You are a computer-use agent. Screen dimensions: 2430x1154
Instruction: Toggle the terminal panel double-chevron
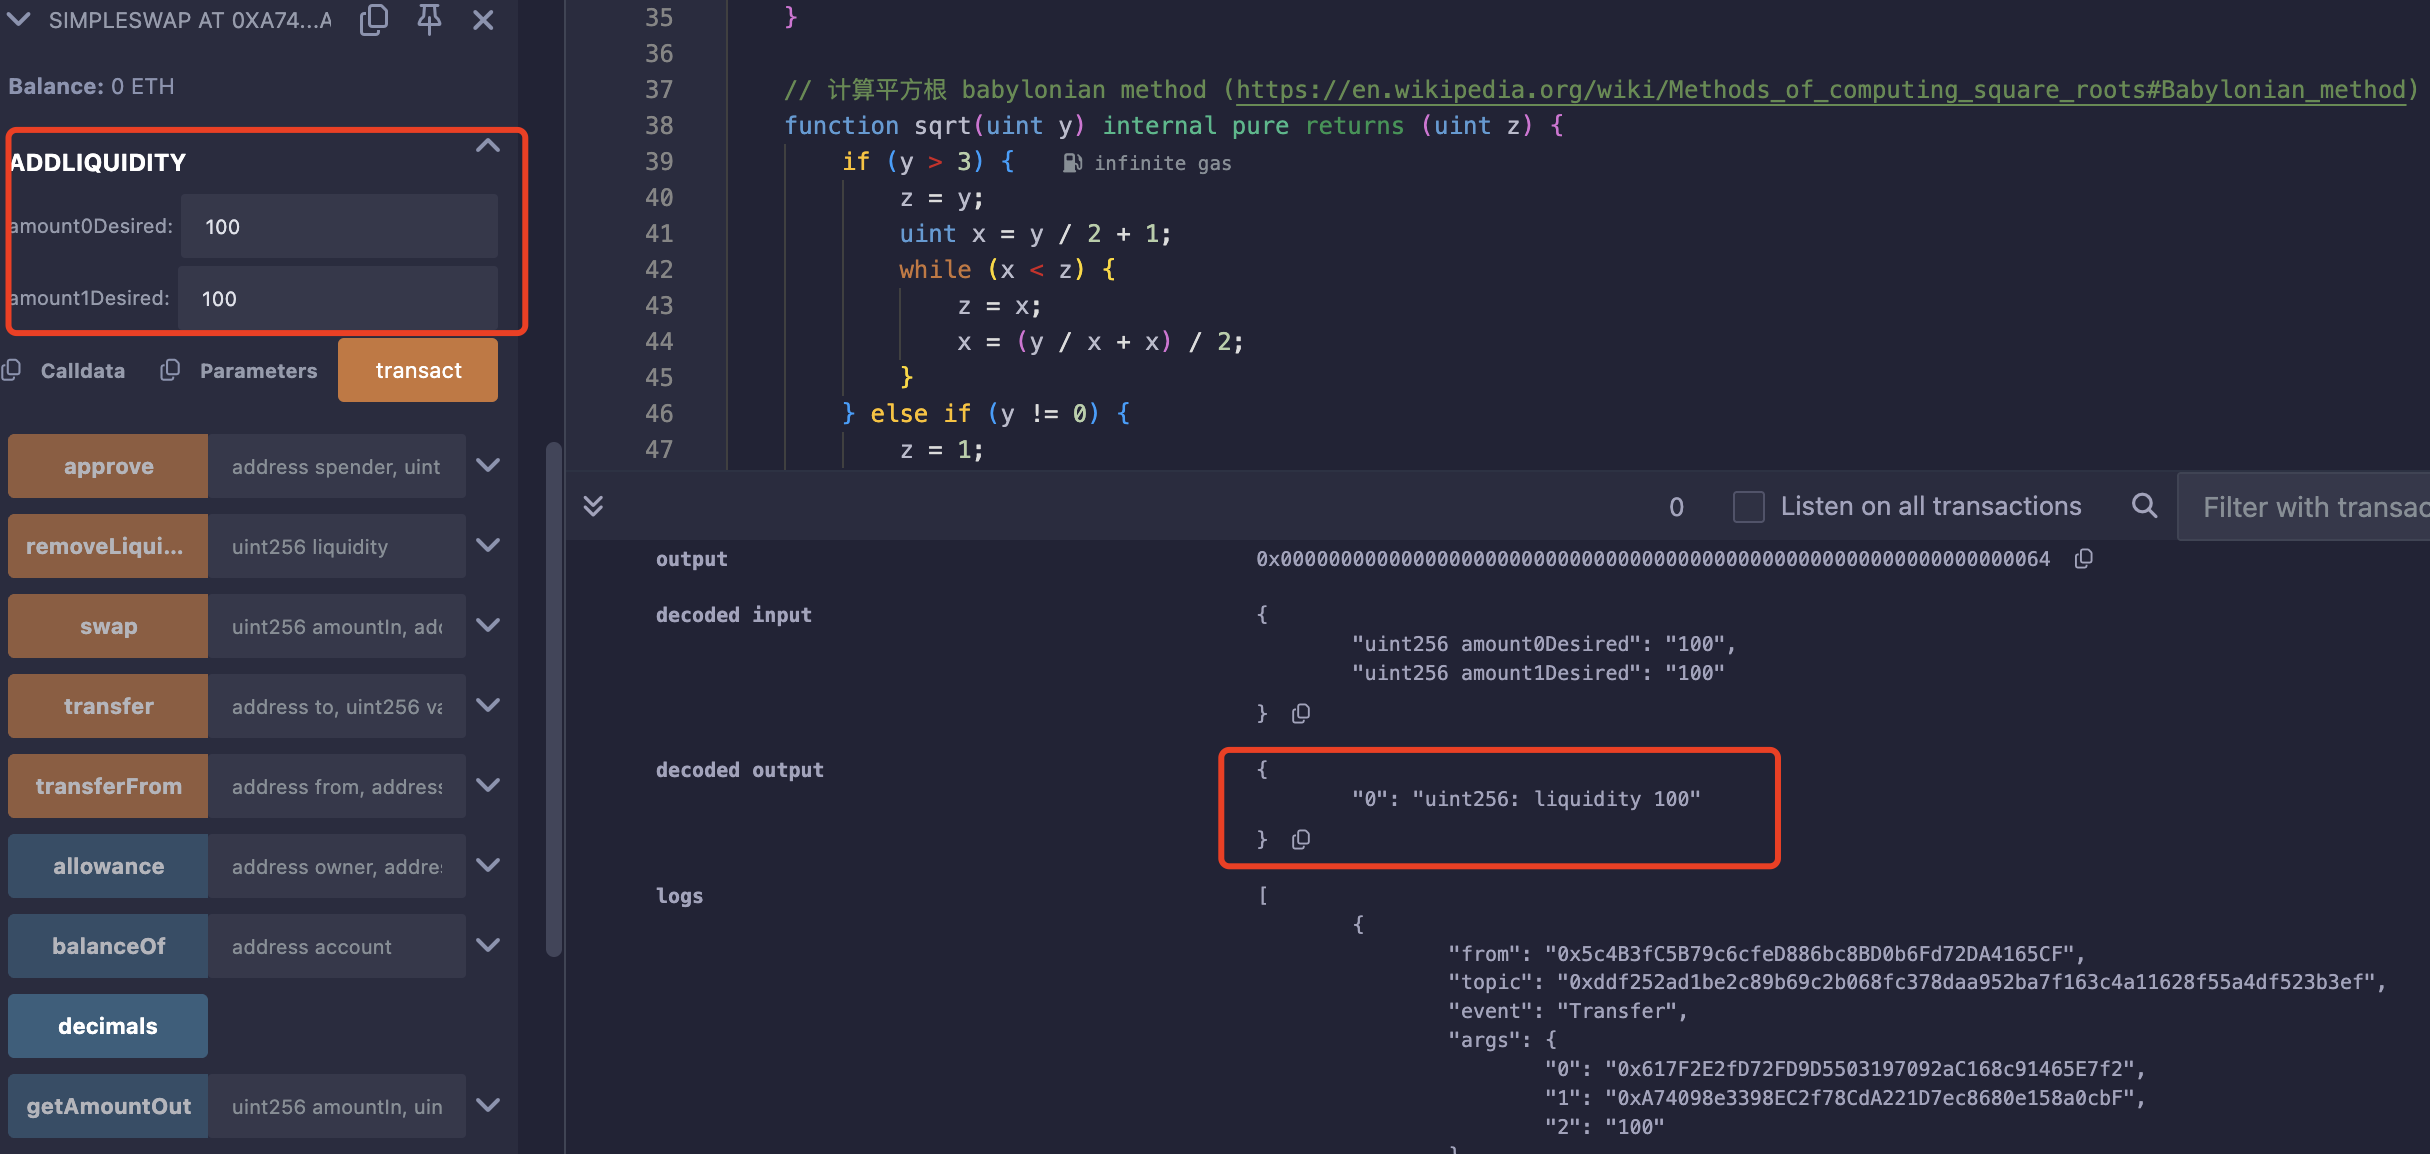coord(593,506)
